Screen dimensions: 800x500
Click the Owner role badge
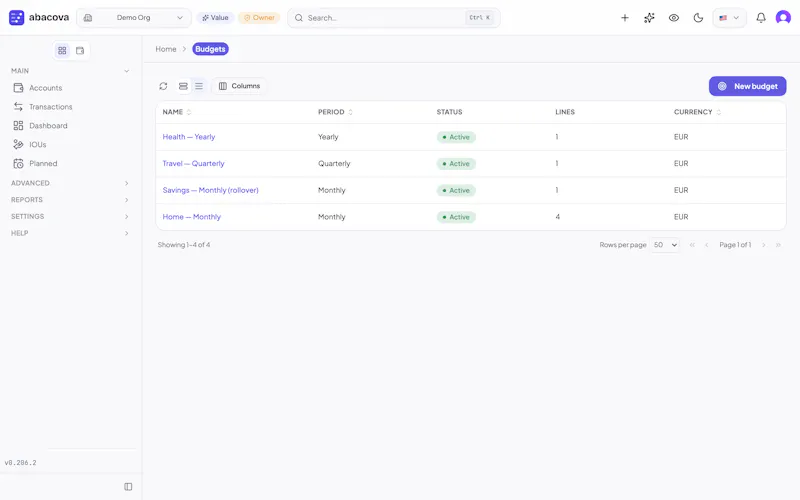[x=259, y=18]
